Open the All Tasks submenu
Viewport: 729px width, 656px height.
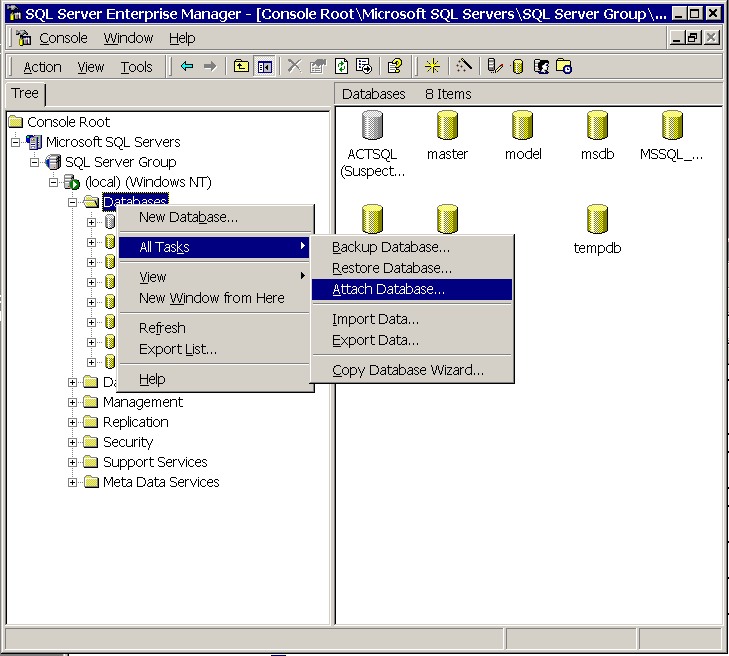(x=214, y=247)
